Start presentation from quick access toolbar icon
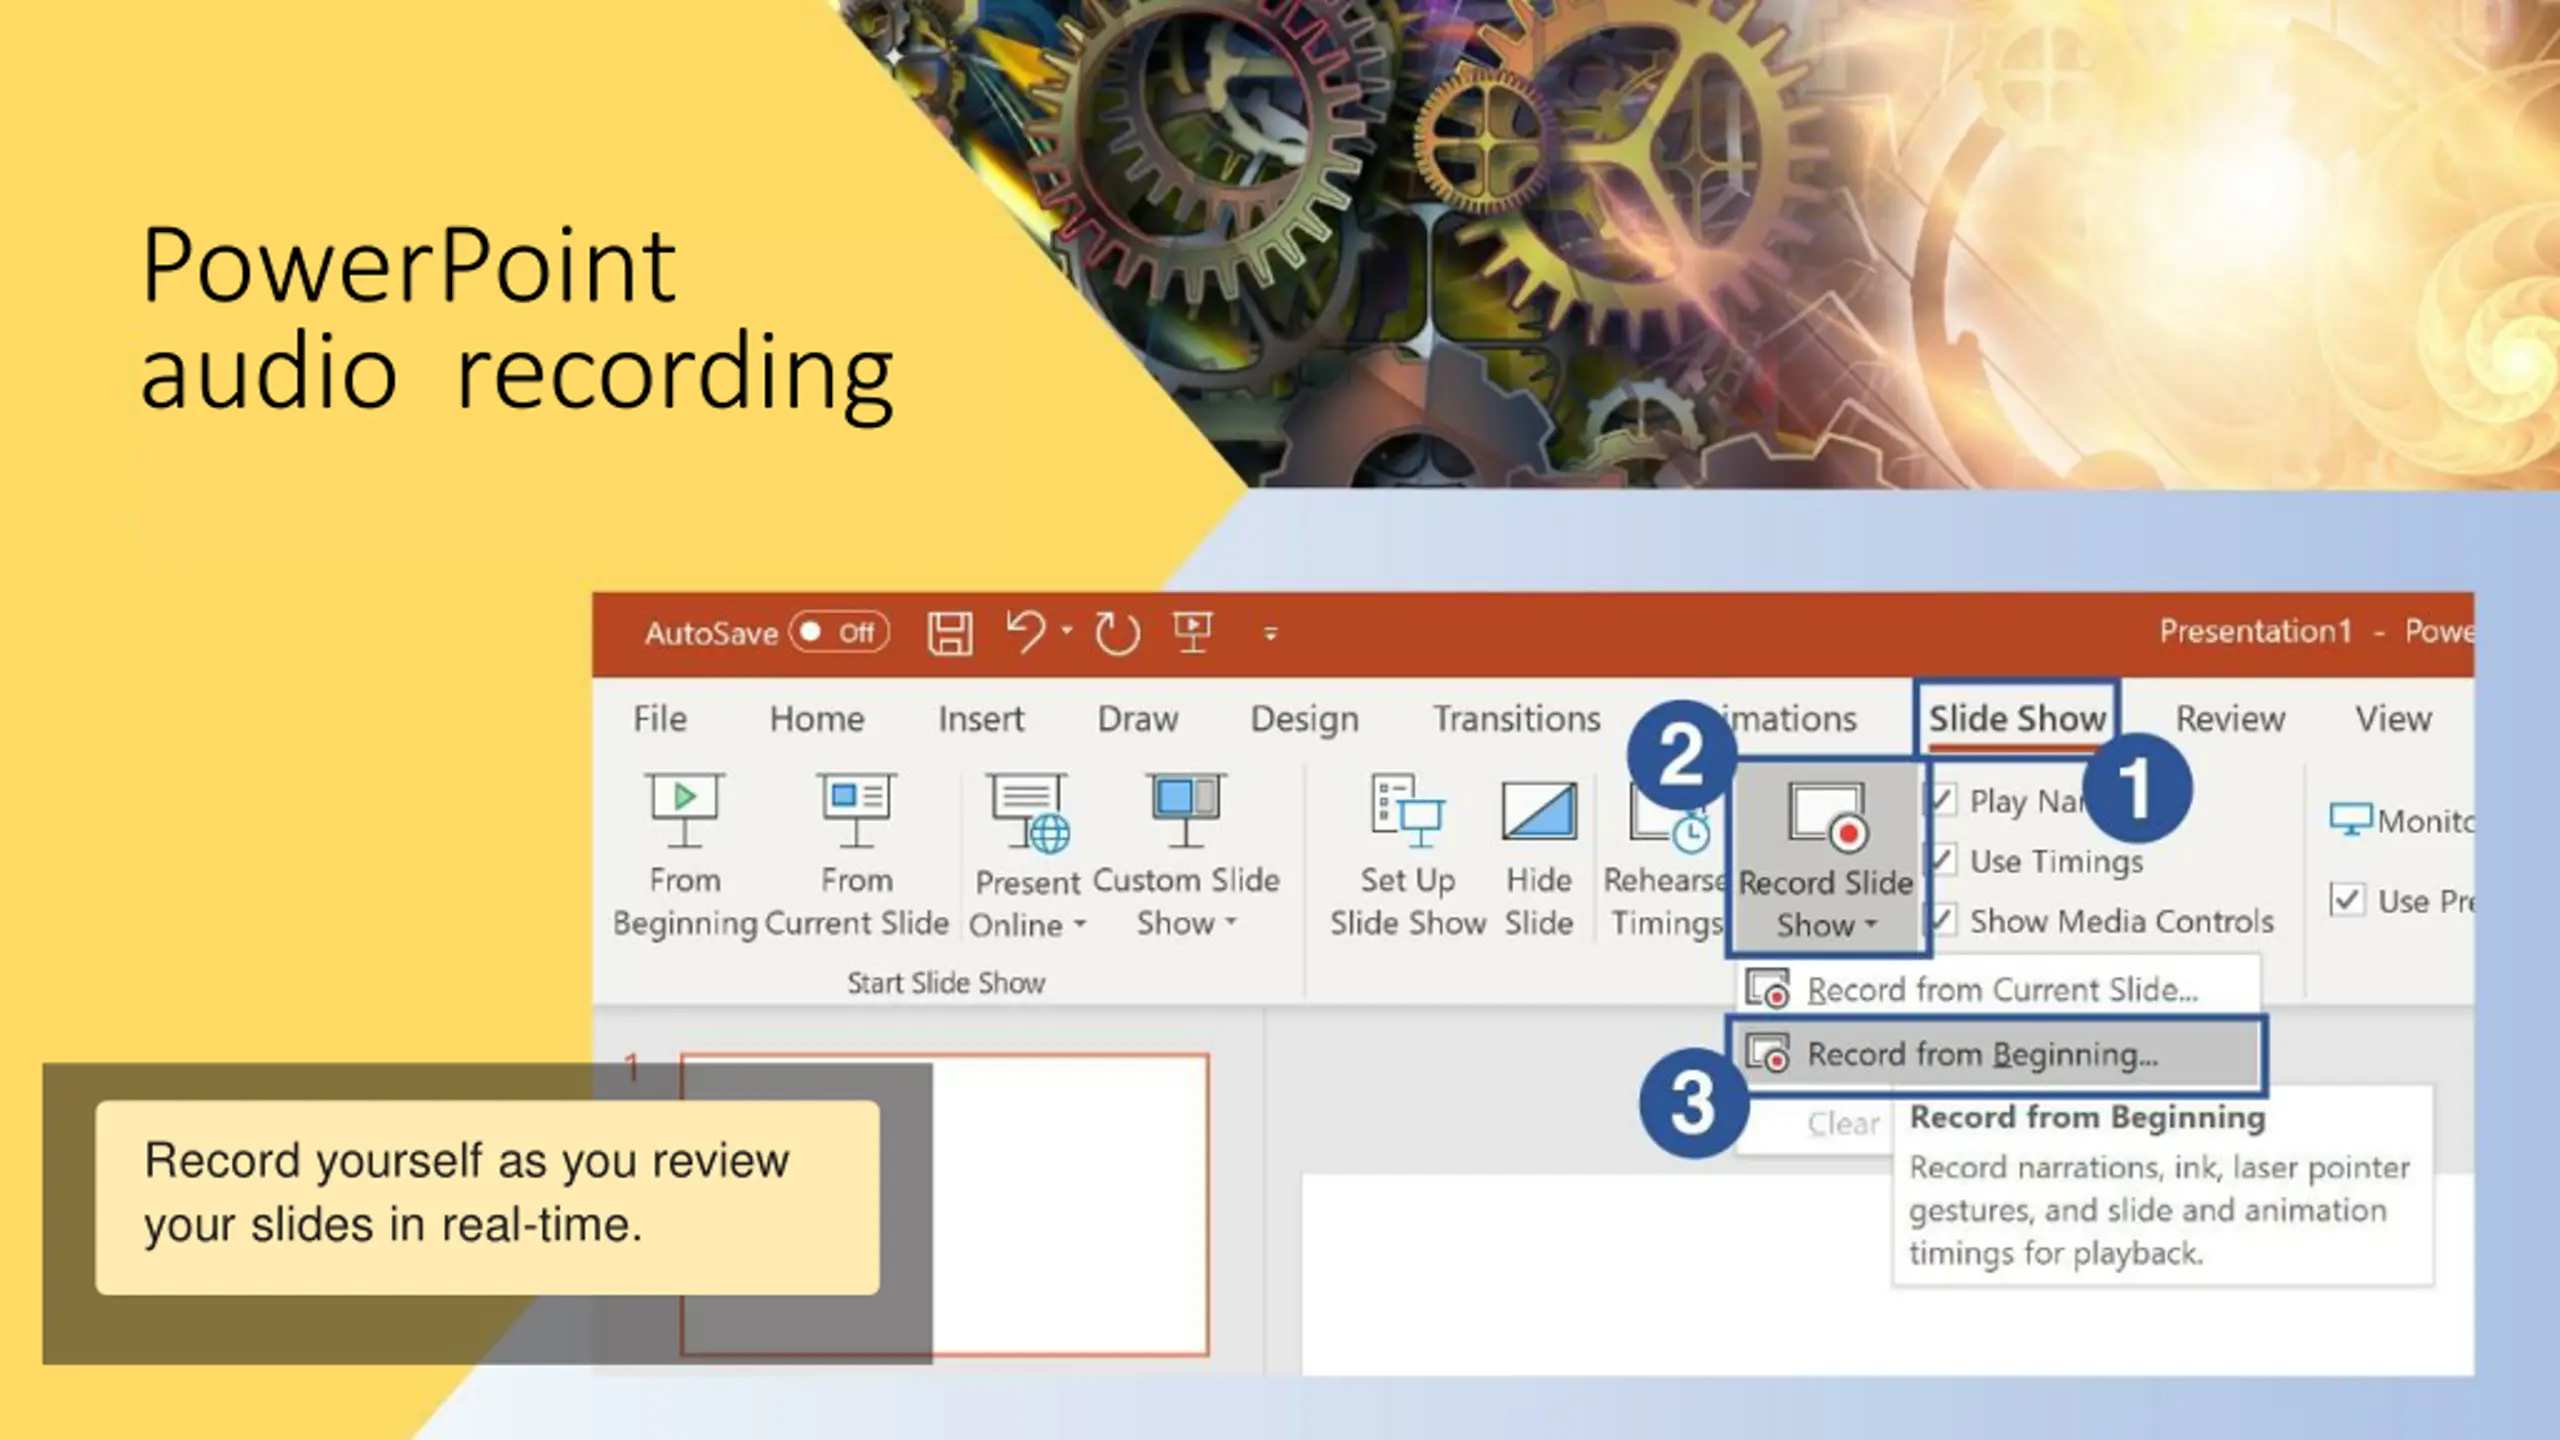This screenshot has width=2560, height=1440. click(1192, 632)
